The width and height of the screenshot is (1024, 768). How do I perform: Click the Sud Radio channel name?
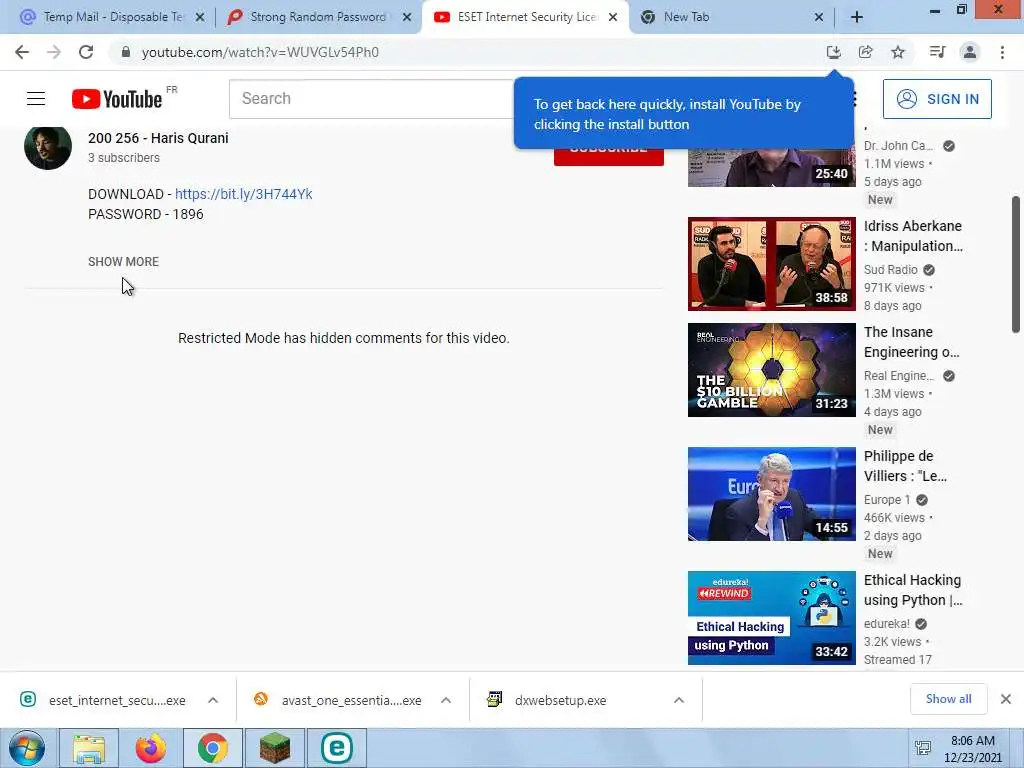click(x=891, y=270)
